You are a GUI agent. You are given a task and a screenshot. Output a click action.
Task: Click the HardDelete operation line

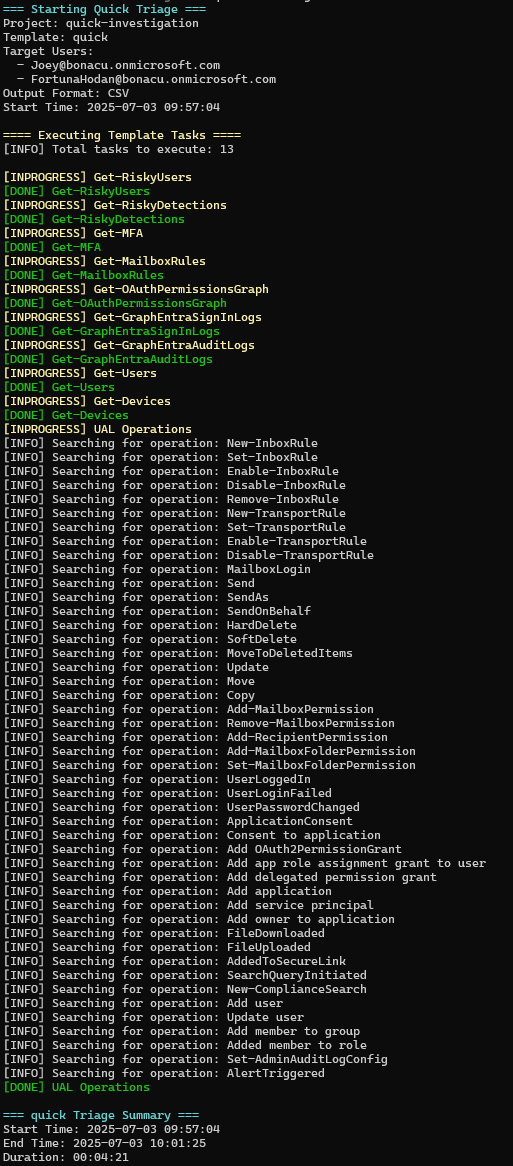(150, 625)
